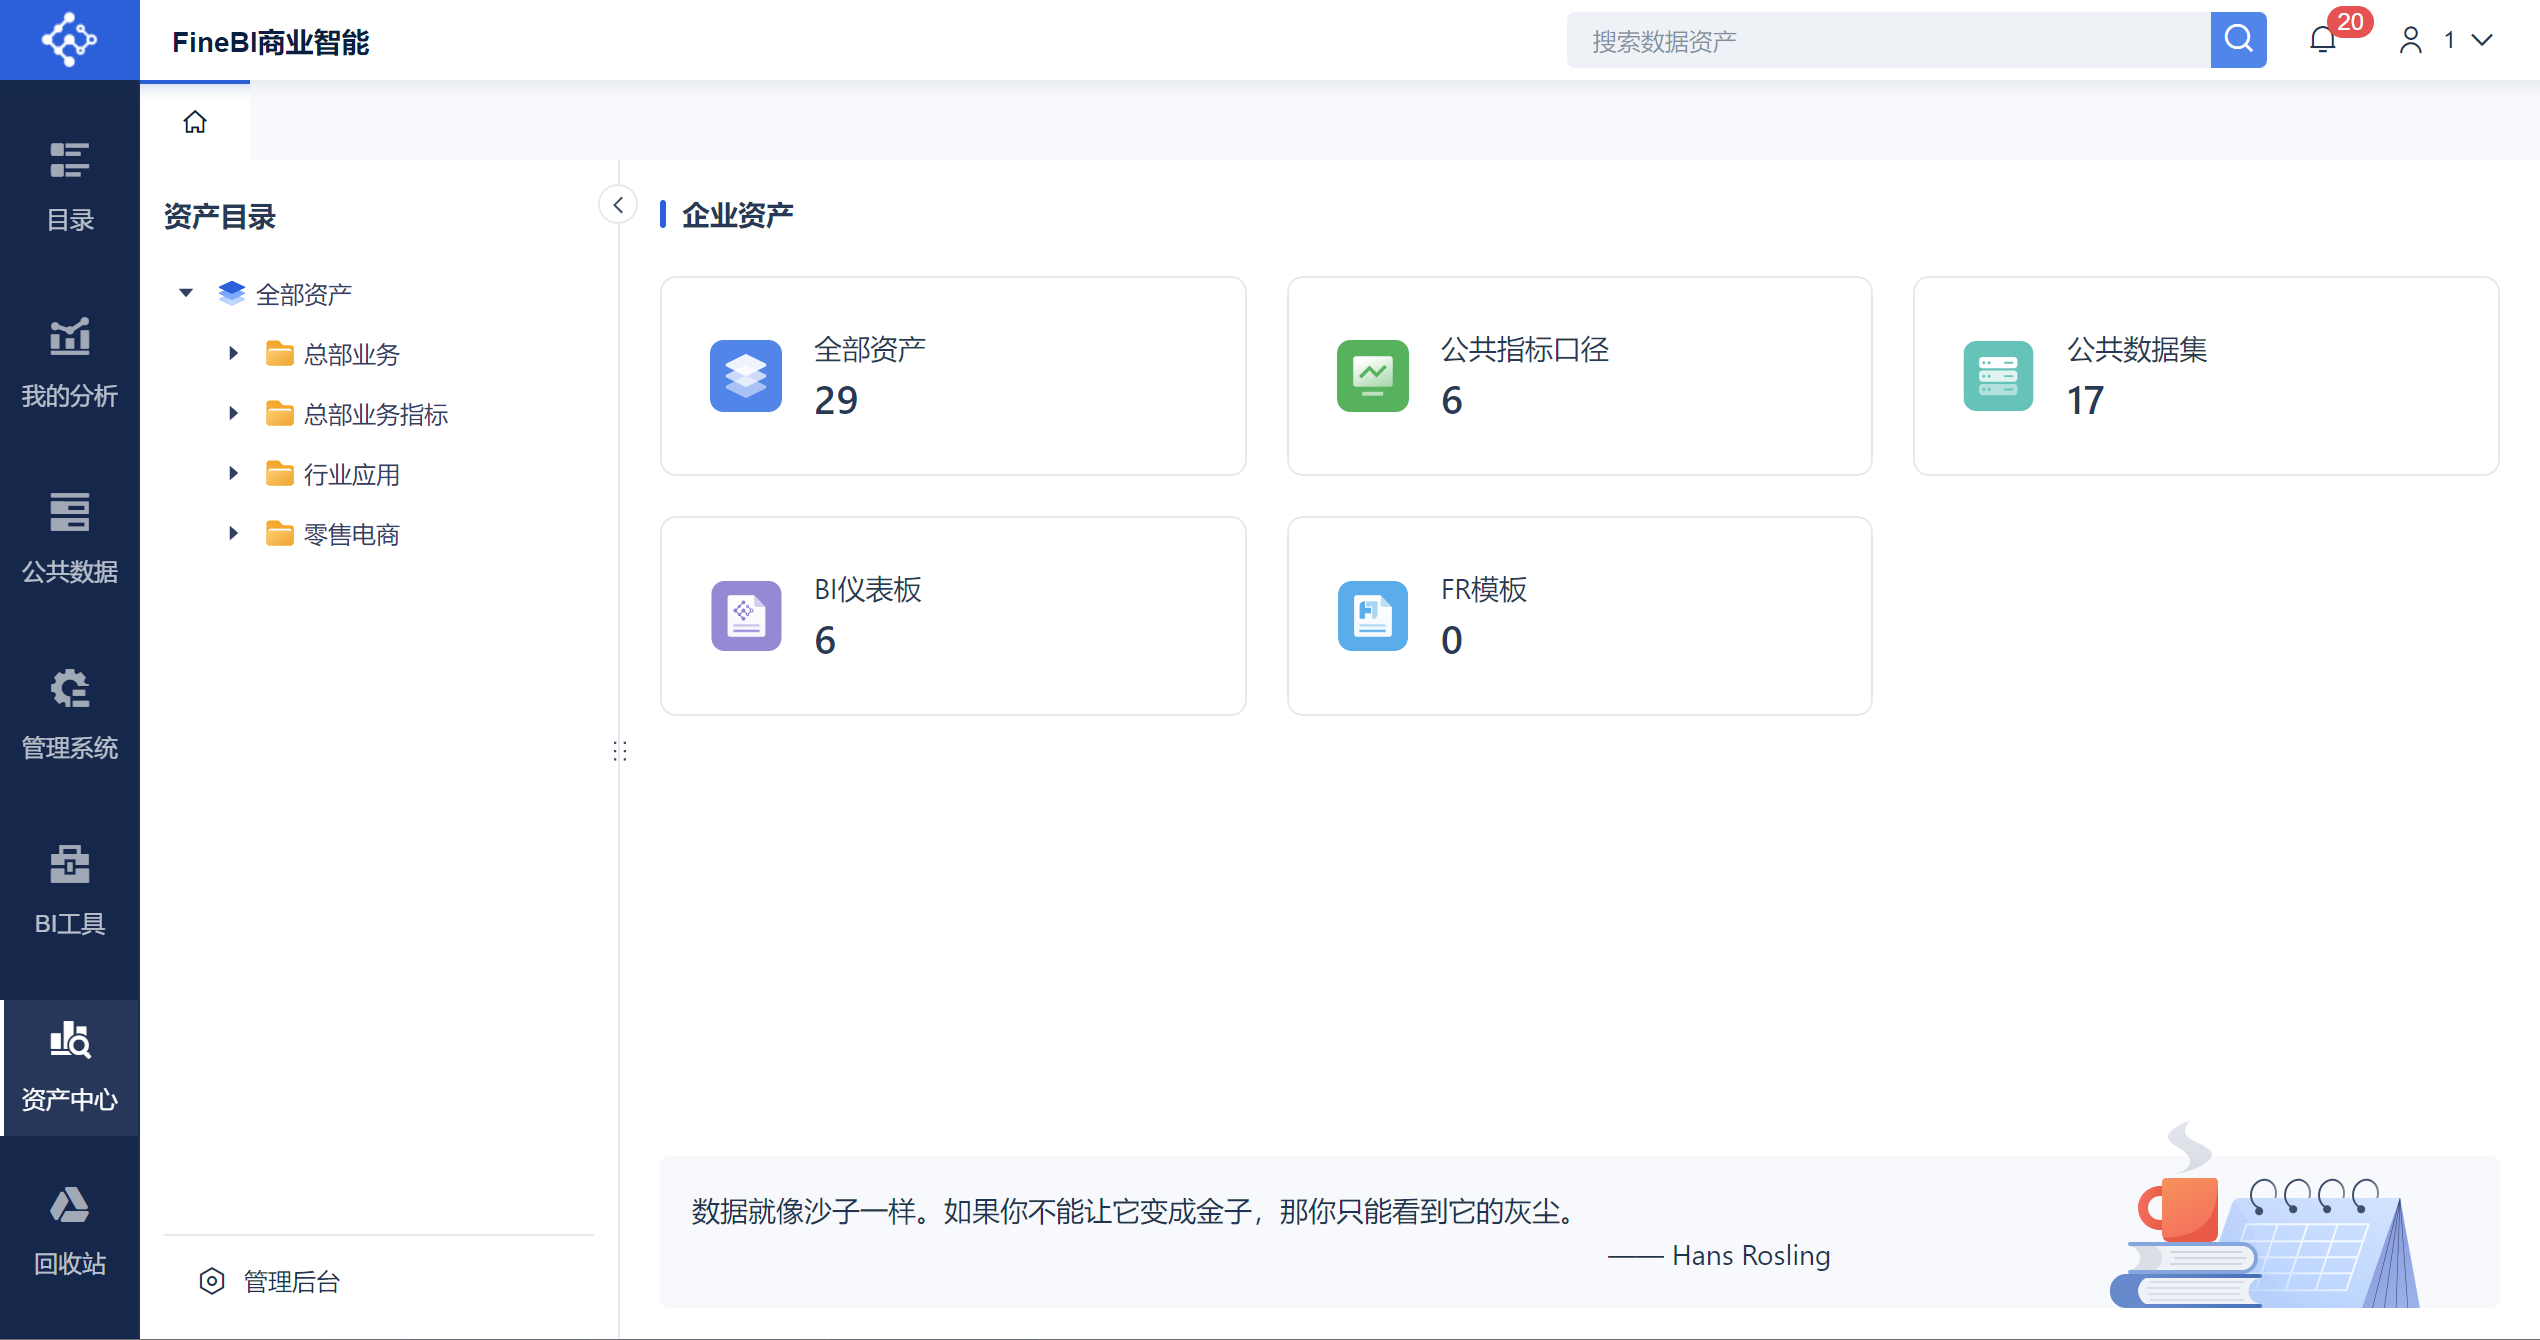Open the 公共指标口径 card

(x=1578, y=375)
